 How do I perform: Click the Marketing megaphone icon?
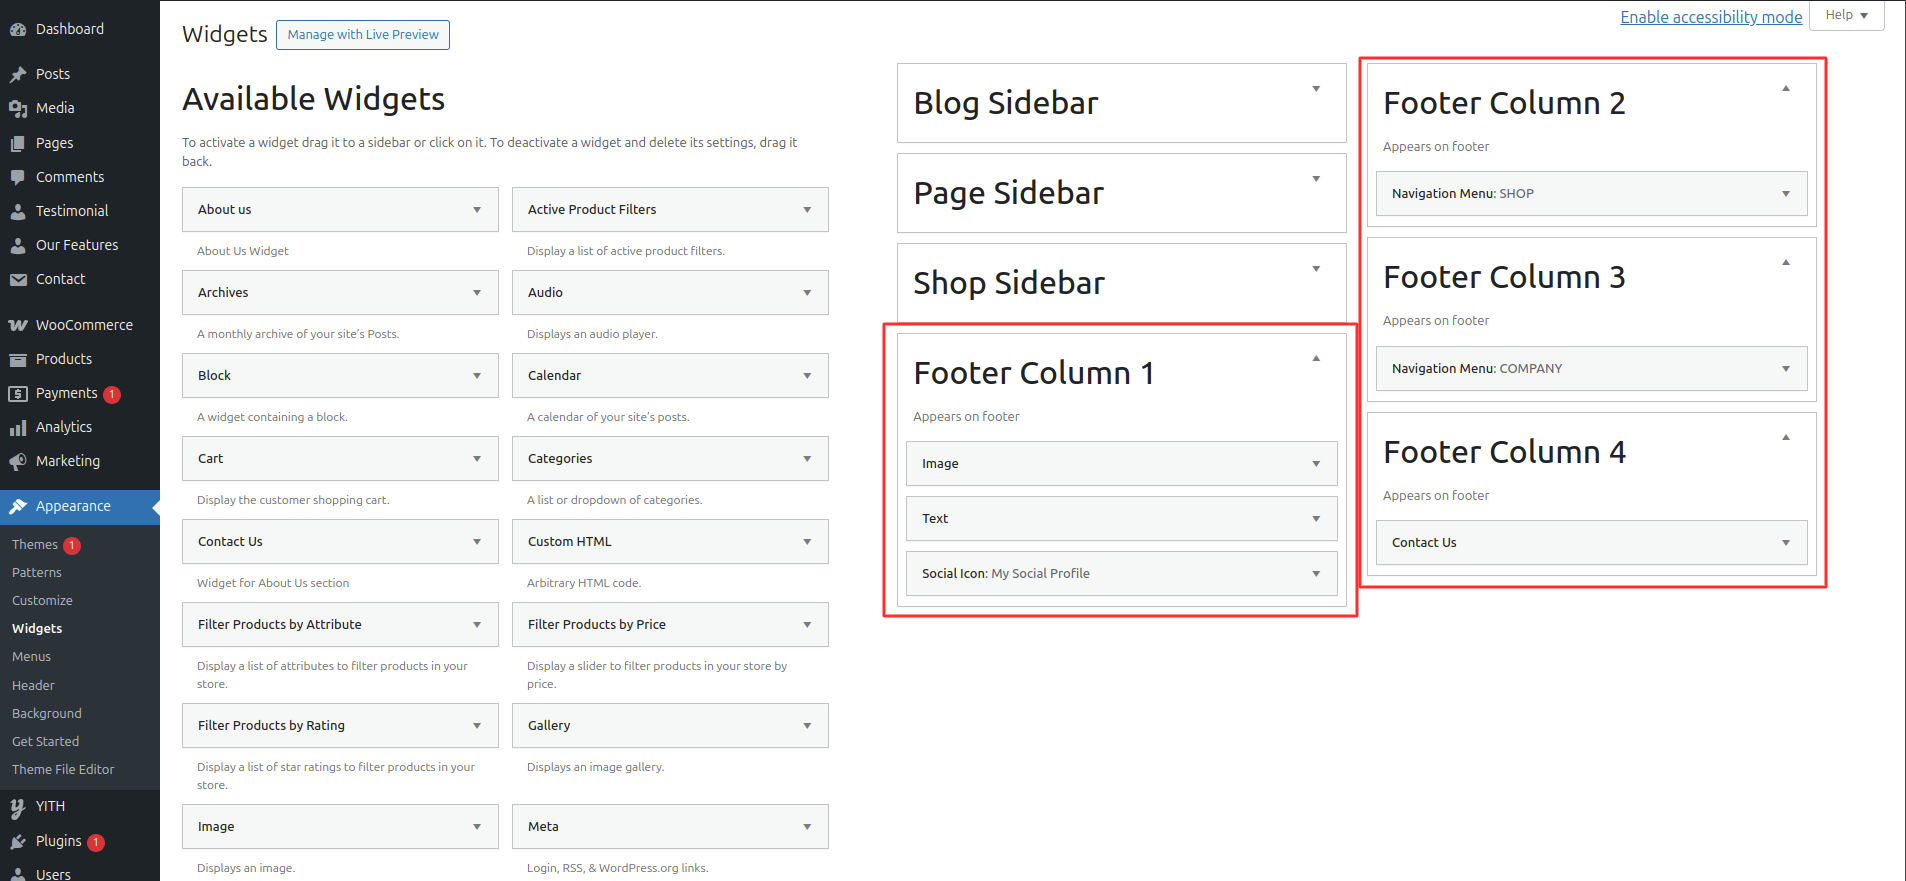19,461
